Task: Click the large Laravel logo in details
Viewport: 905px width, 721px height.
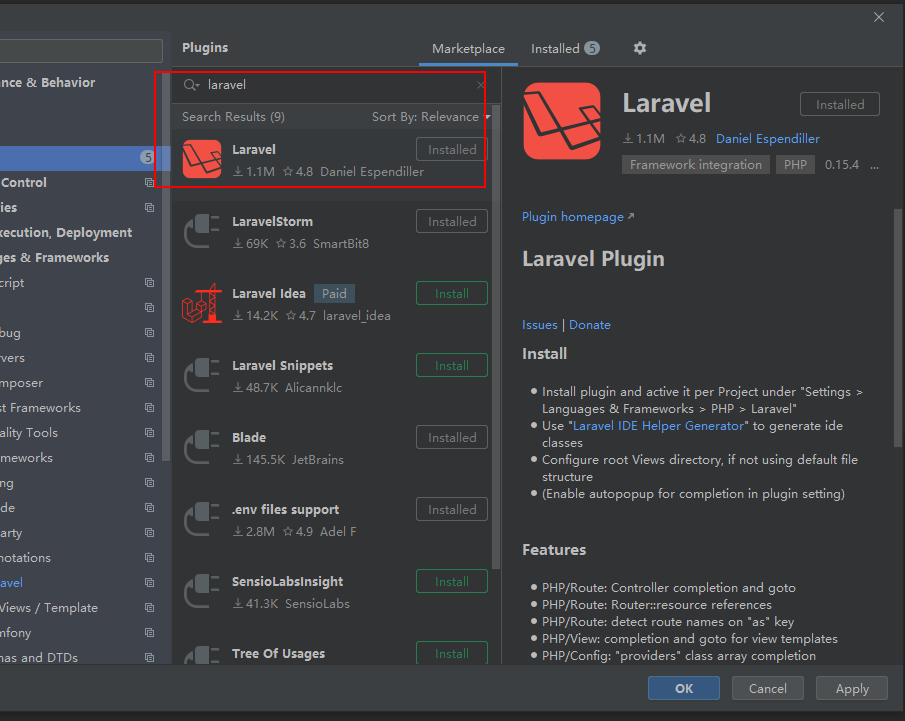Action: [x=562, y=121]
